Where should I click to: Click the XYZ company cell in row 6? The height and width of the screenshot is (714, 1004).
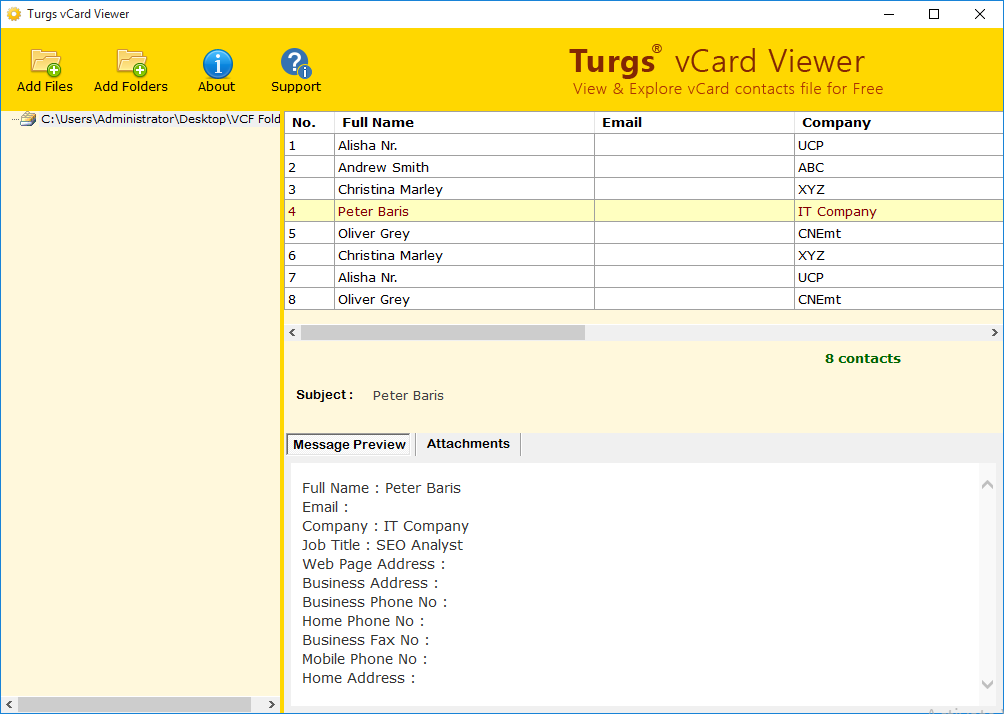[899, 256]
